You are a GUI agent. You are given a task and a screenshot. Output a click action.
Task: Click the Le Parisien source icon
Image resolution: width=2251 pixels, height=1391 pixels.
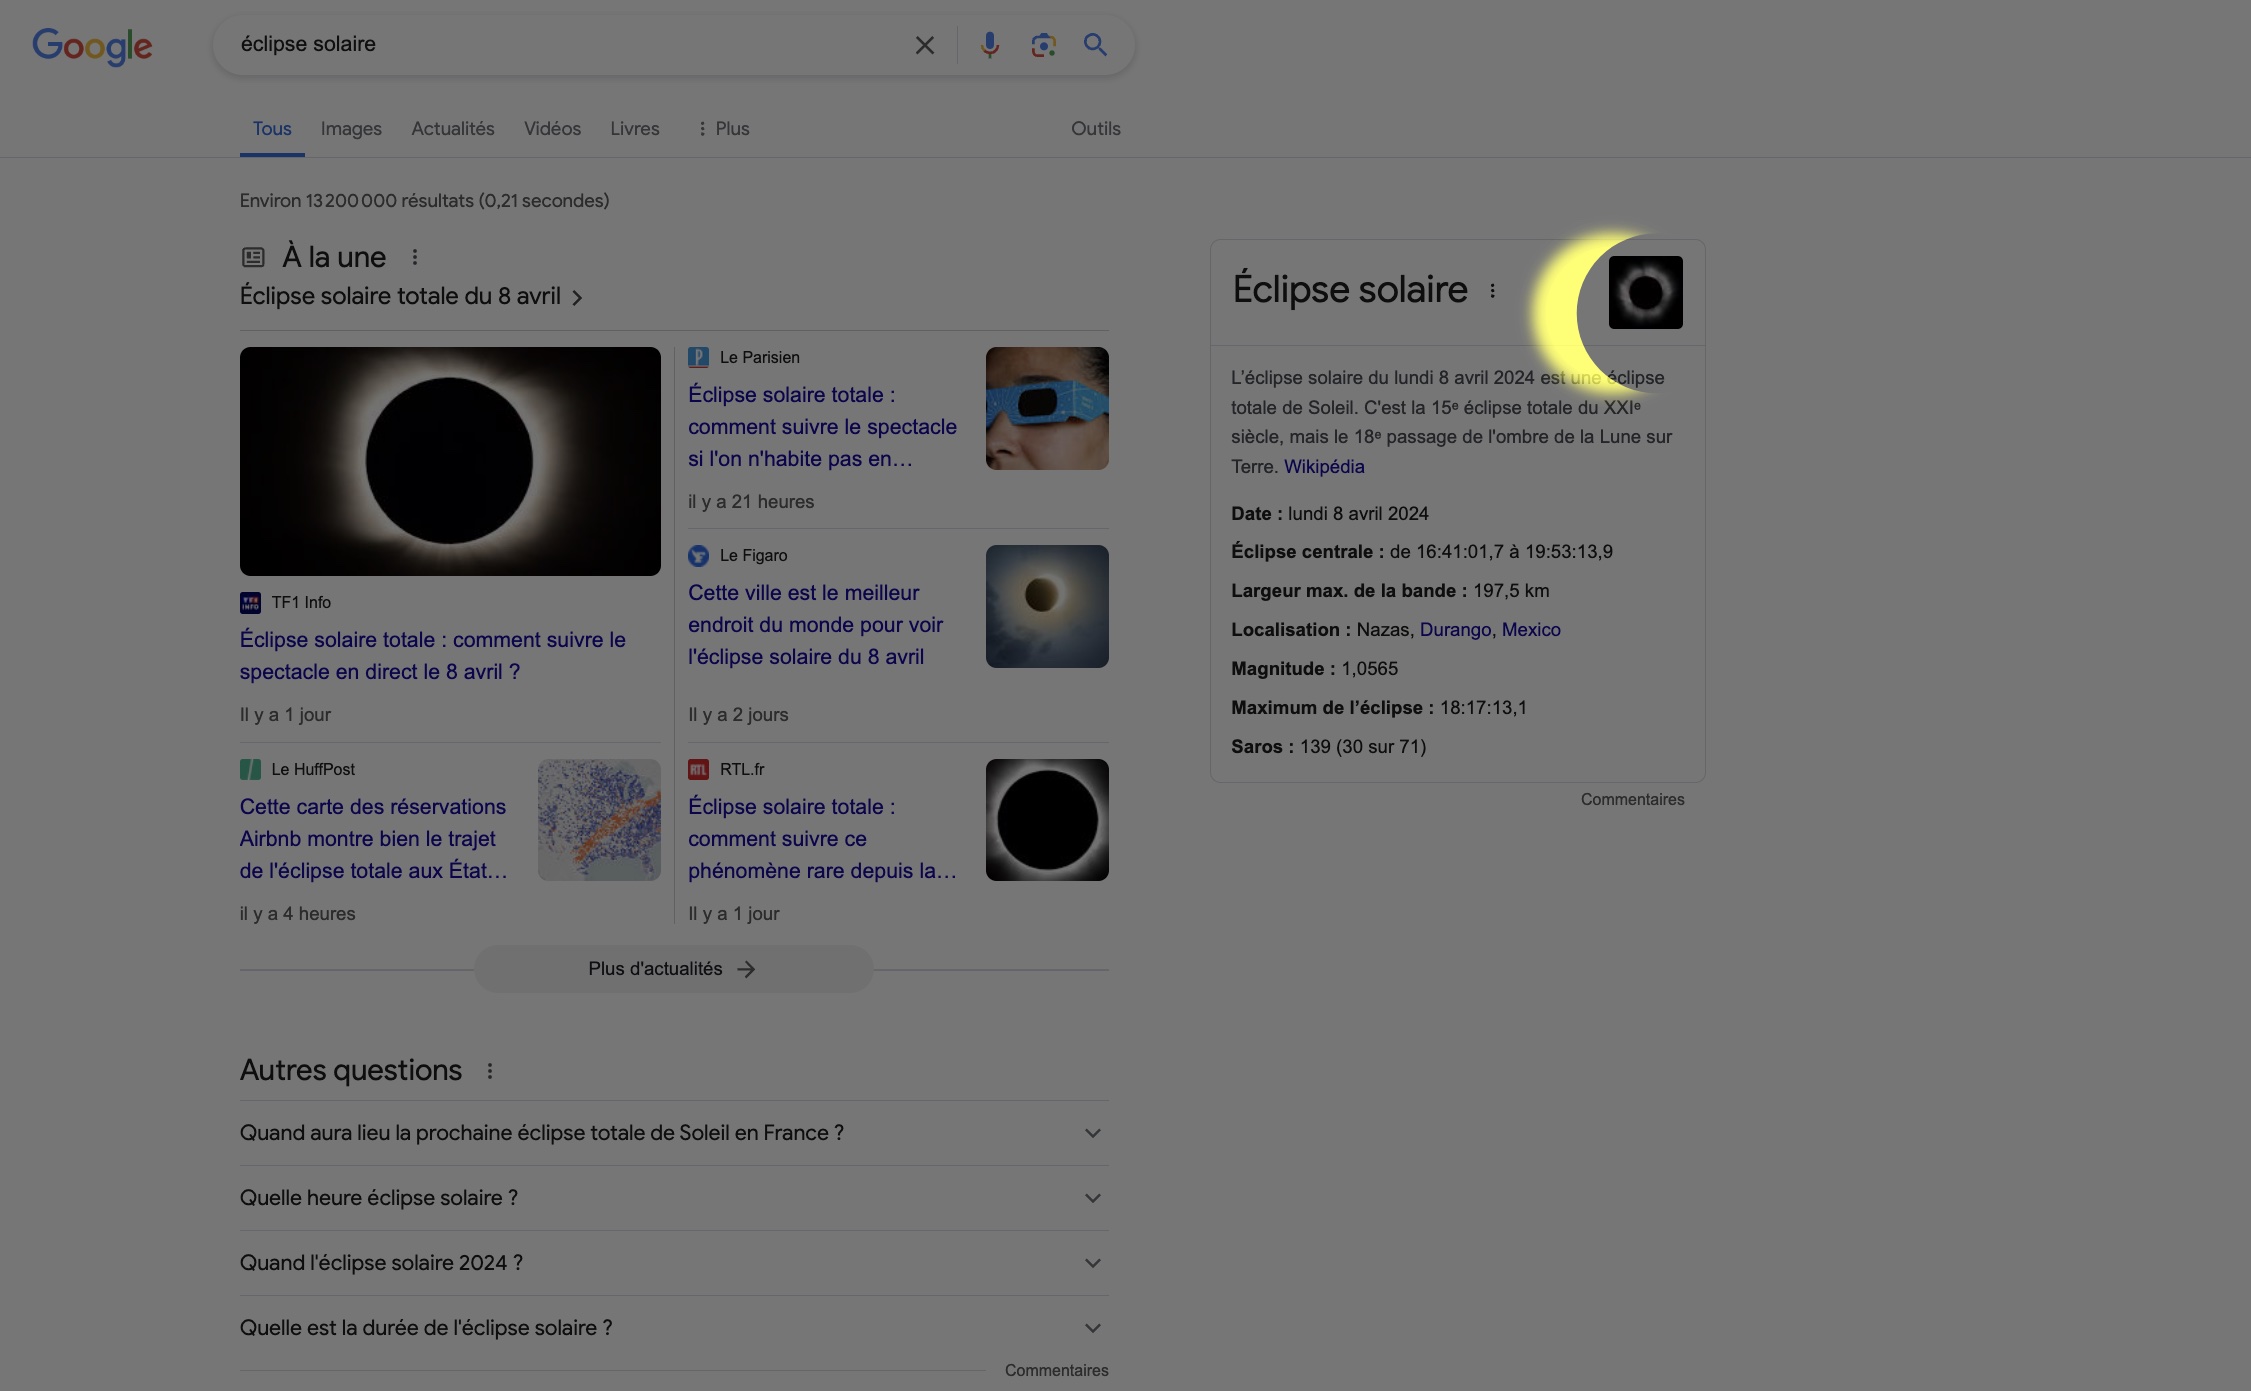(x=698, y=357)
